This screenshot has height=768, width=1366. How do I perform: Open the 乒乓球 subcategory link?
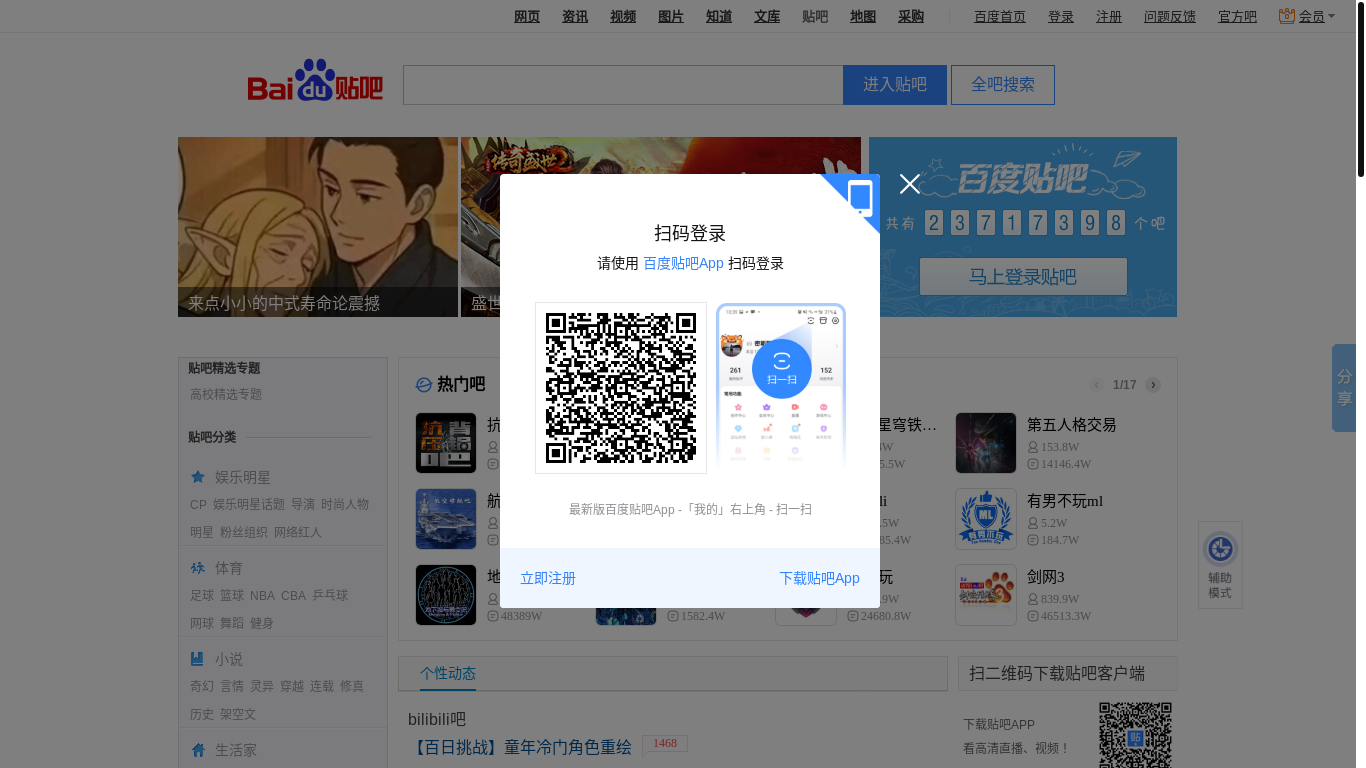330,596
